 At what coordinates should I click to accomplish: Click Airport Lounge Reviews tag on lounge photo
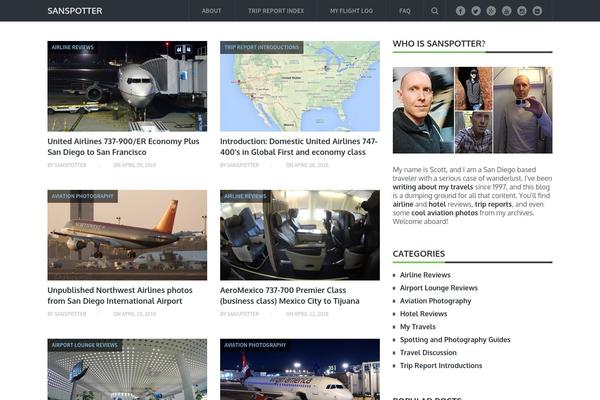[85, 345]
